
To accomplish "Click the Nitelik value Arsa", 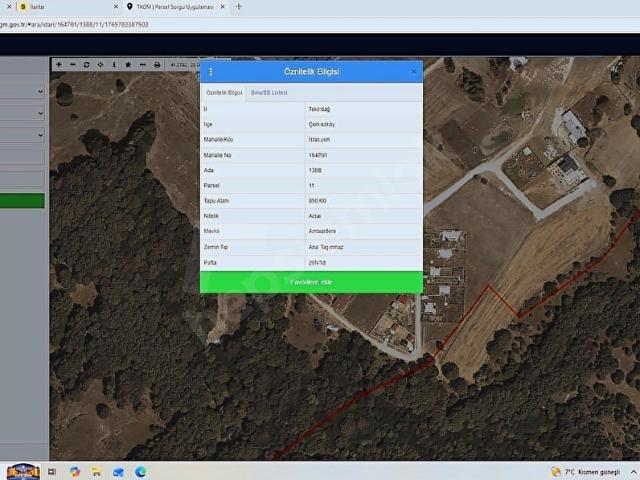I will coord(315,216).
